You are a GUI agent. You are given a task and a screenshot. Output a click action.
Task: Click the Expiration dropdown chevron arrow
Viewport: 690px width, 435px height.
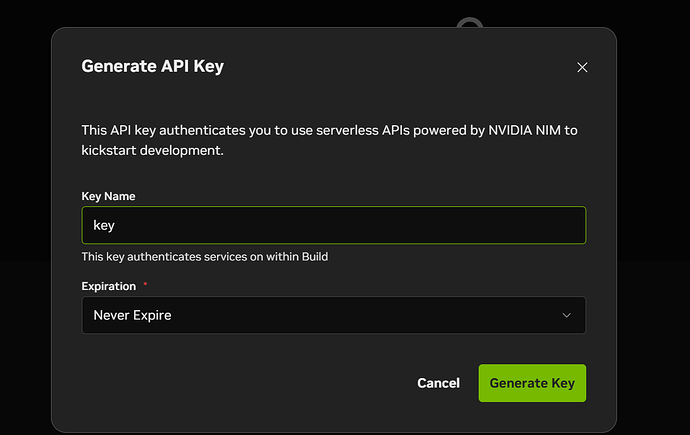point(566,315)
